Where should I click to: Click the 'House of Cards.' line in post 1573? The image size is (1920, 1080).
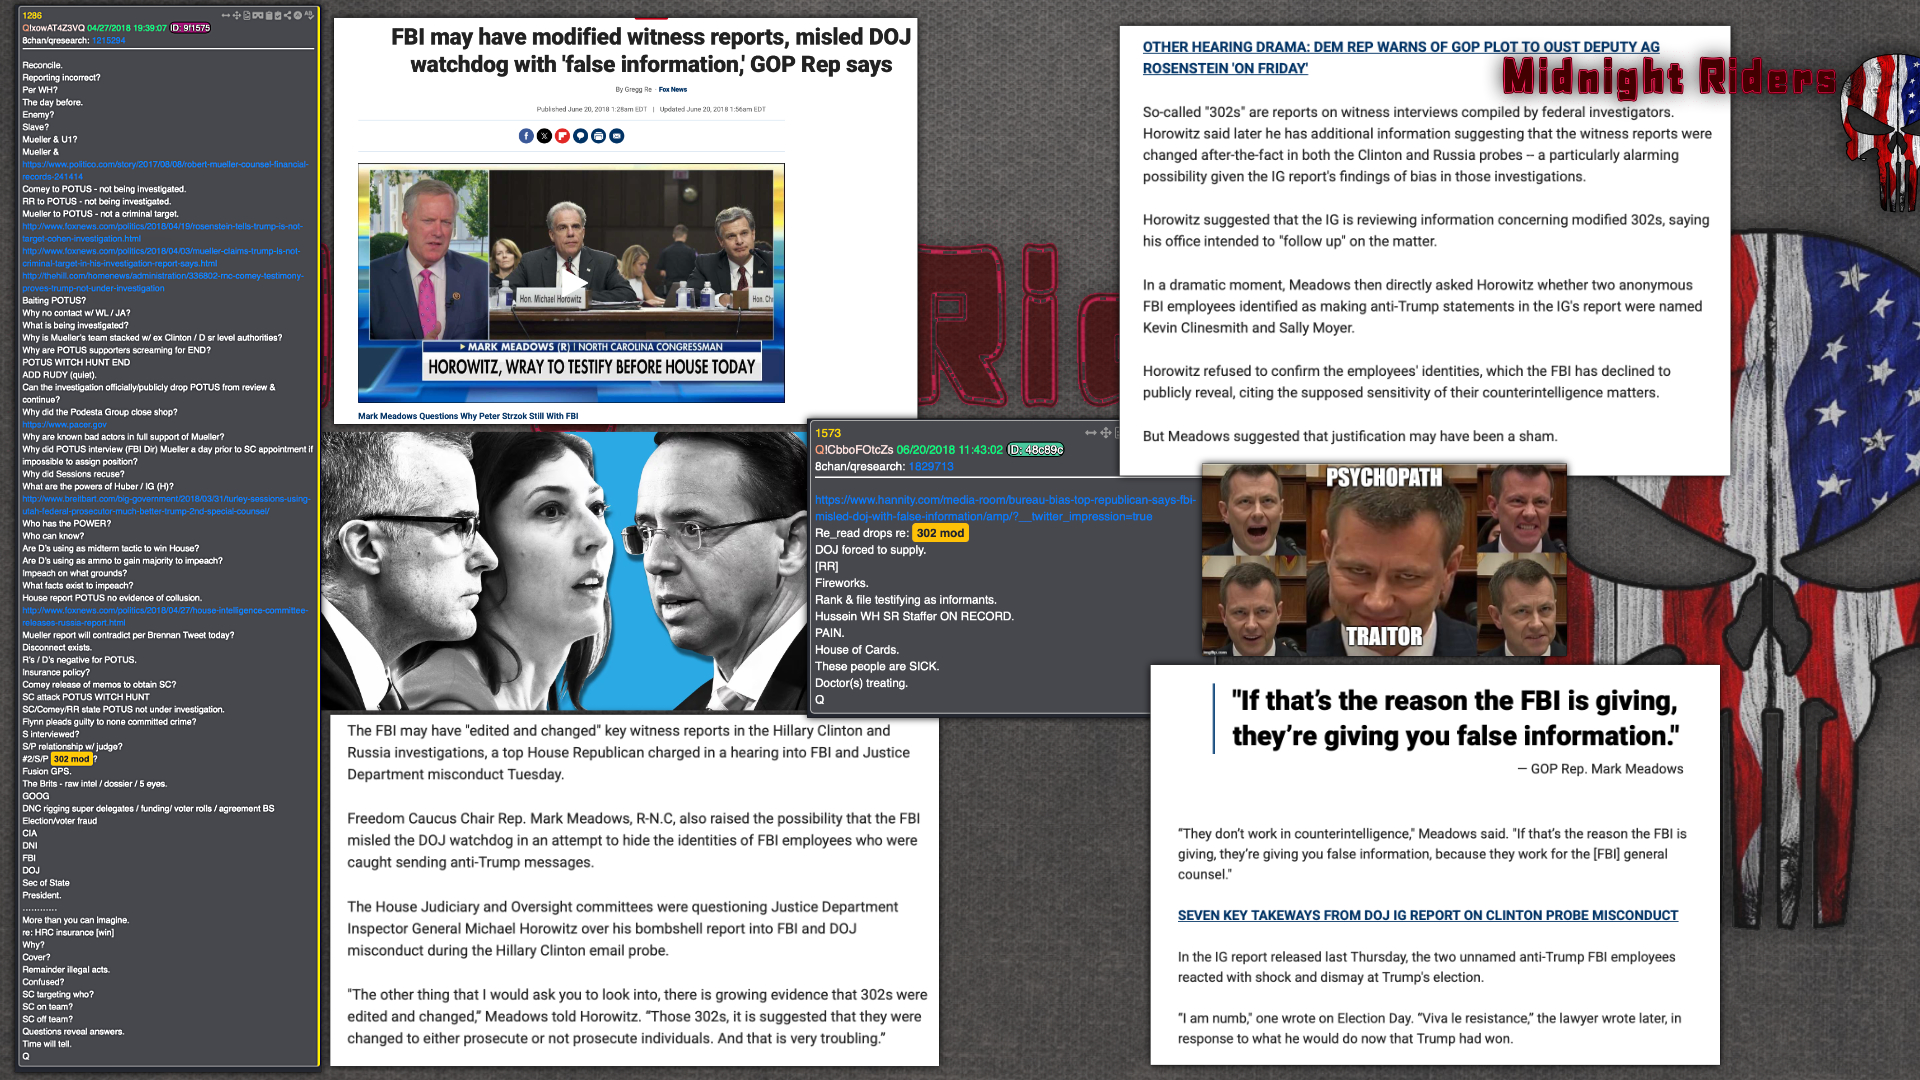856,650
